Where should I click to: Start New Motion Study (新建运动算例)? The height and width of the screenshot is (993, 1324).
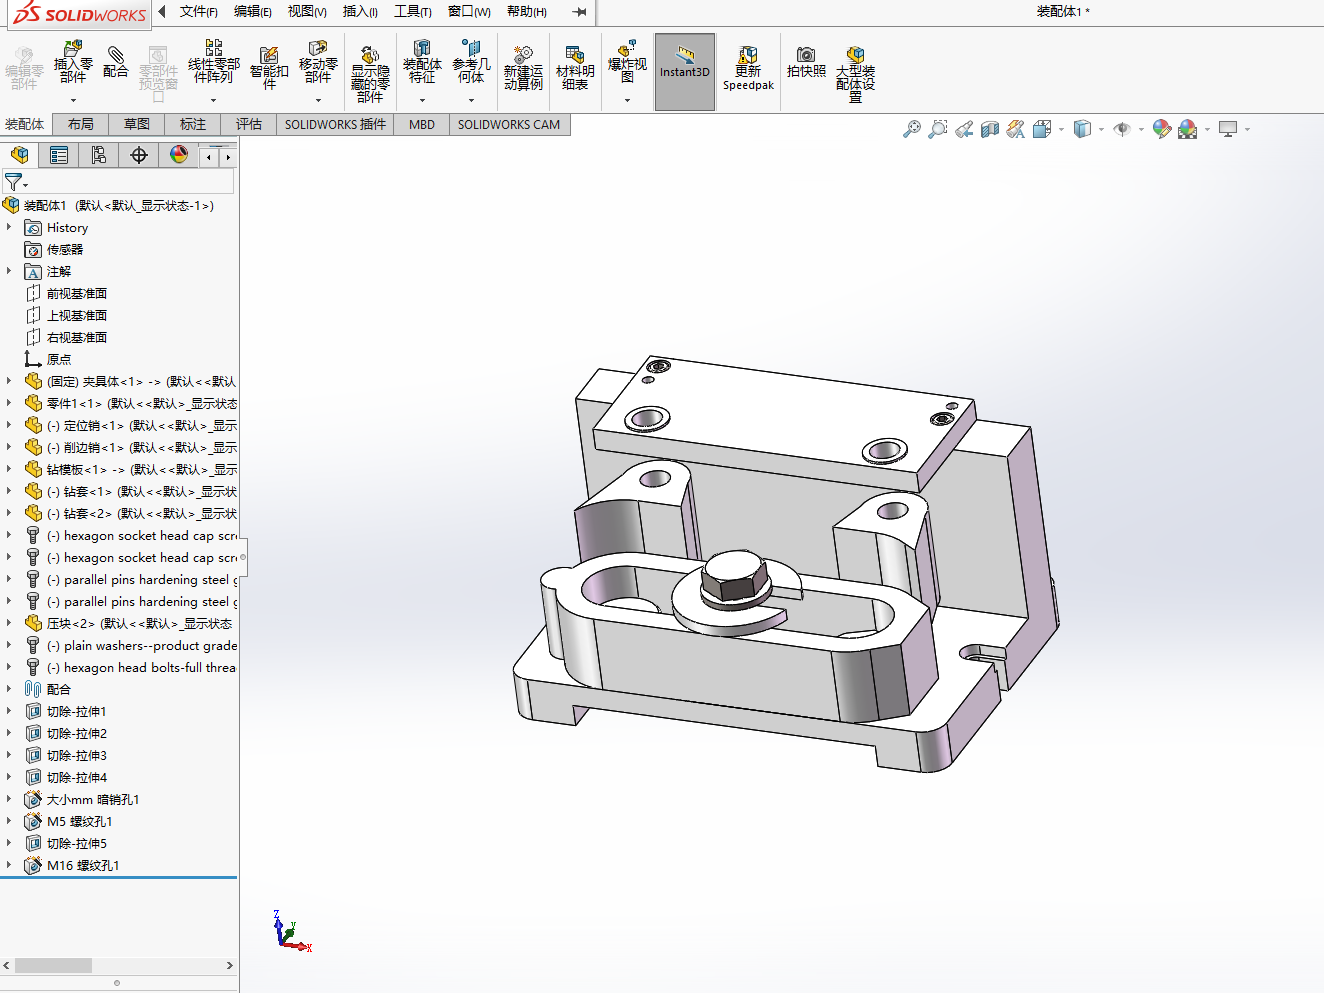(x=523, y=67)
